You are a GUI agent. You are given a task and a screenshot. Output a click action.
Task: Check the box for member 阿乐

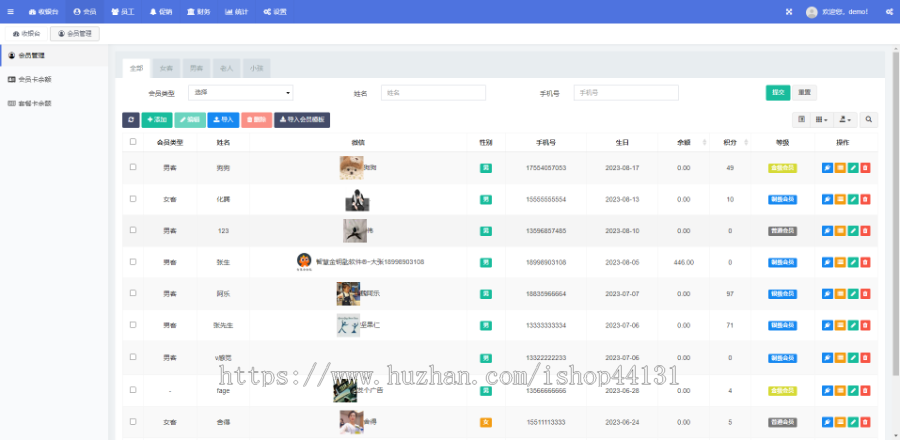pos(133,293)
